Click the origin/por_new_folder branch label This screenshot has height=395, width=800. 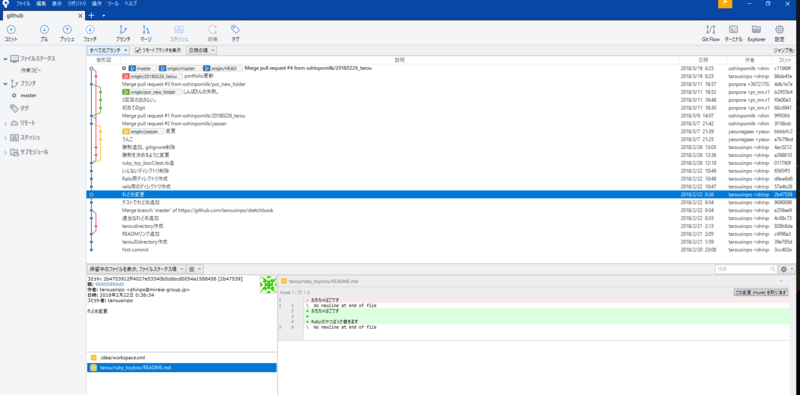coord(152,92)
